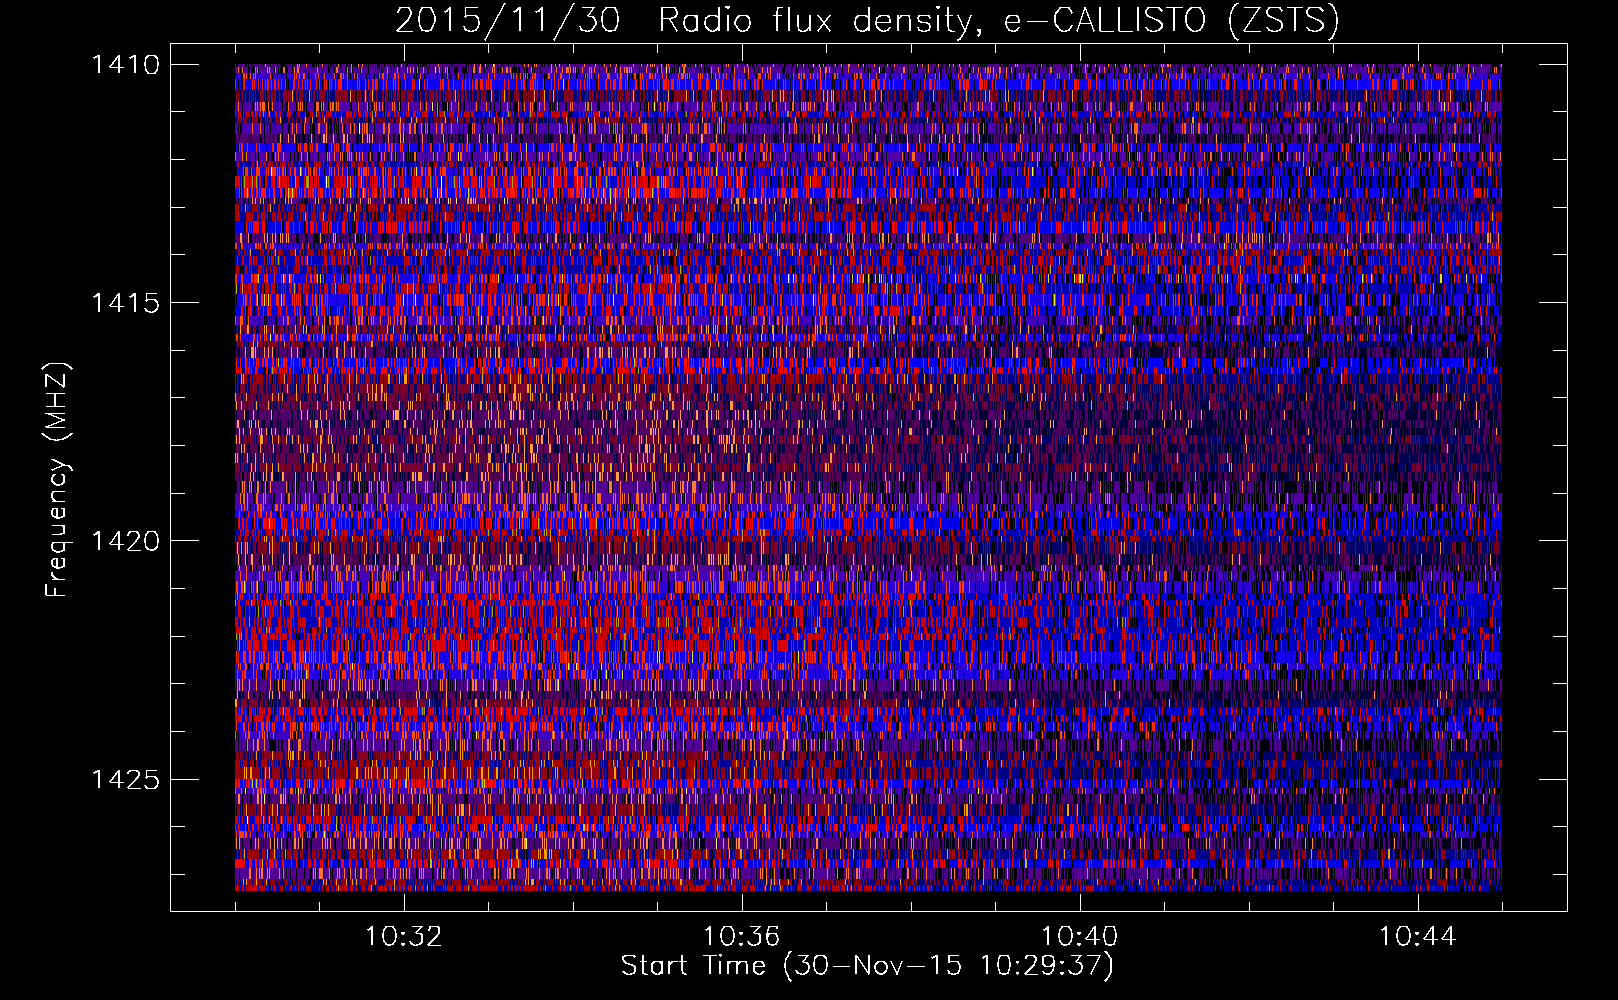Click the plot title "2015/11/30 Radio flux density, e-CALLISTO (ZSTS)"
Screen dimensions: 1618x1000
[867, 20]
